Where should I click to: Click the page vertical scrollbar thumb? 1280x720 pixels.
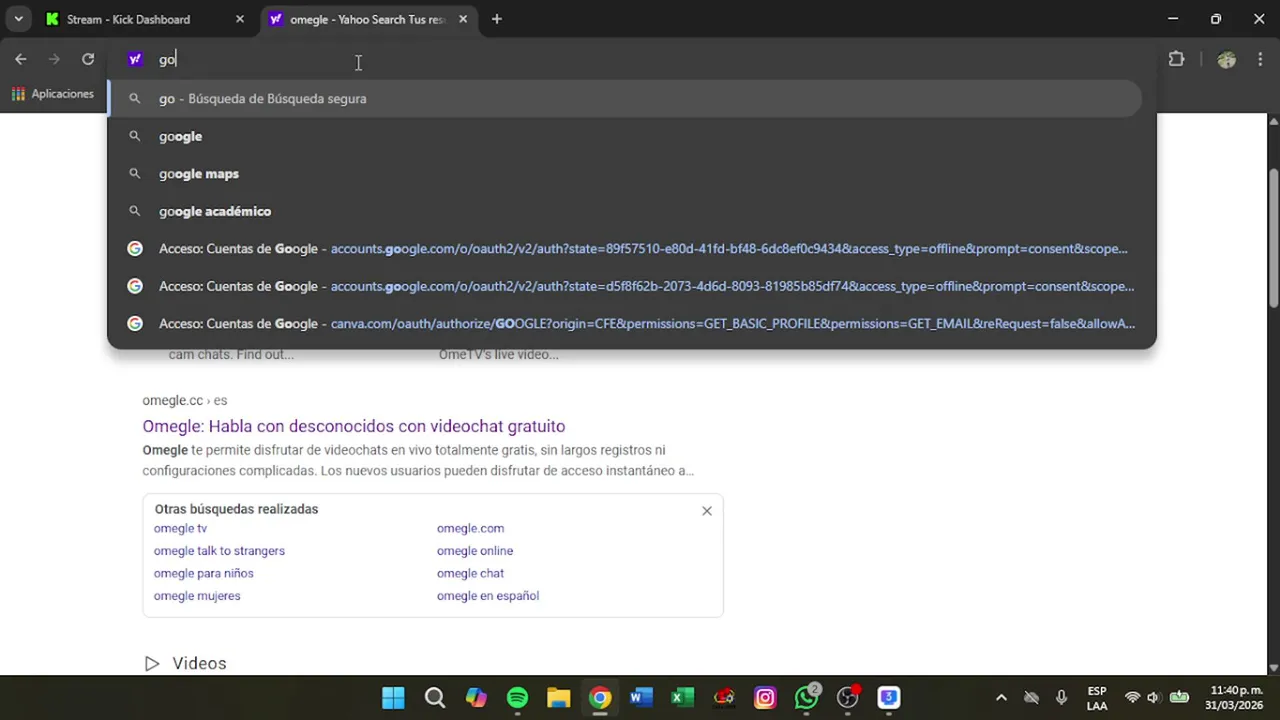1273,238
